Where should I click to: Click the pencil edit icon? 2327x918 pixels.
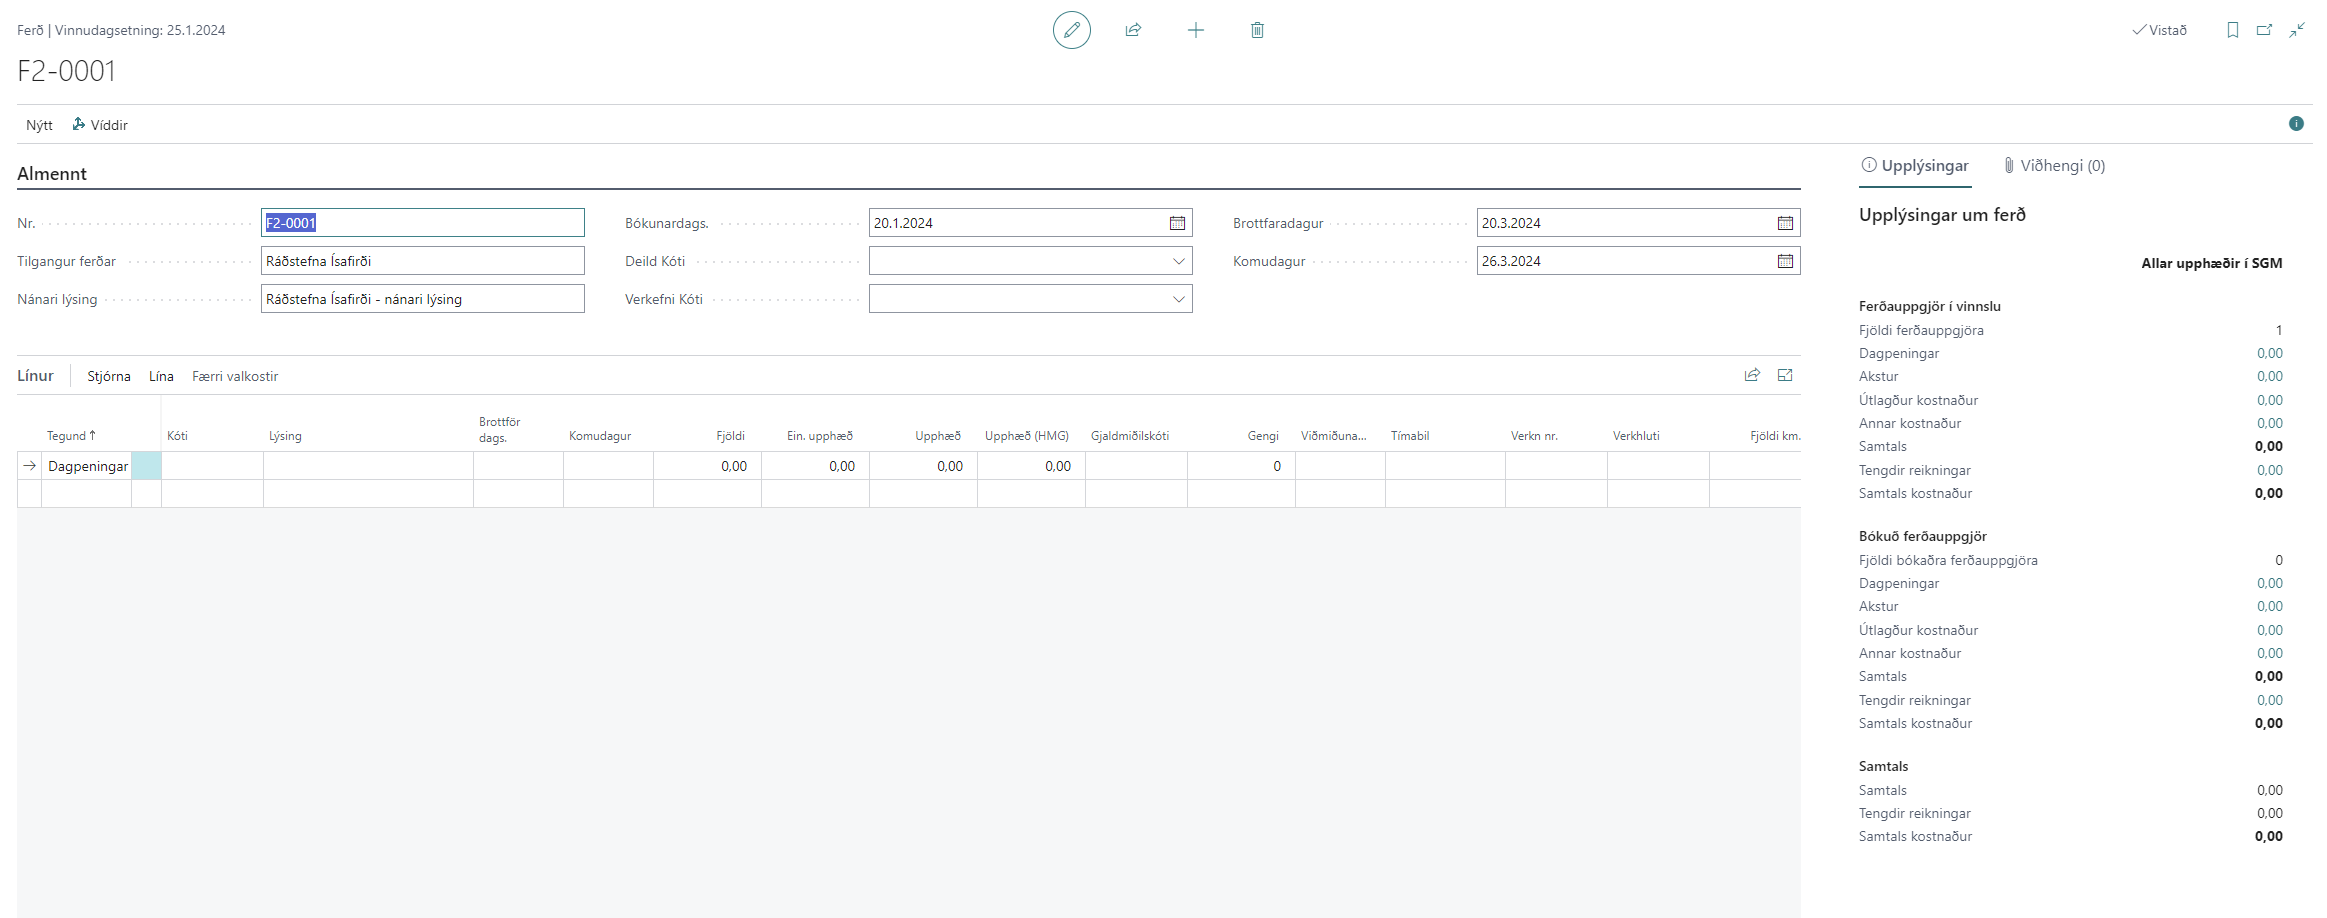click(x=1071, y=30)
